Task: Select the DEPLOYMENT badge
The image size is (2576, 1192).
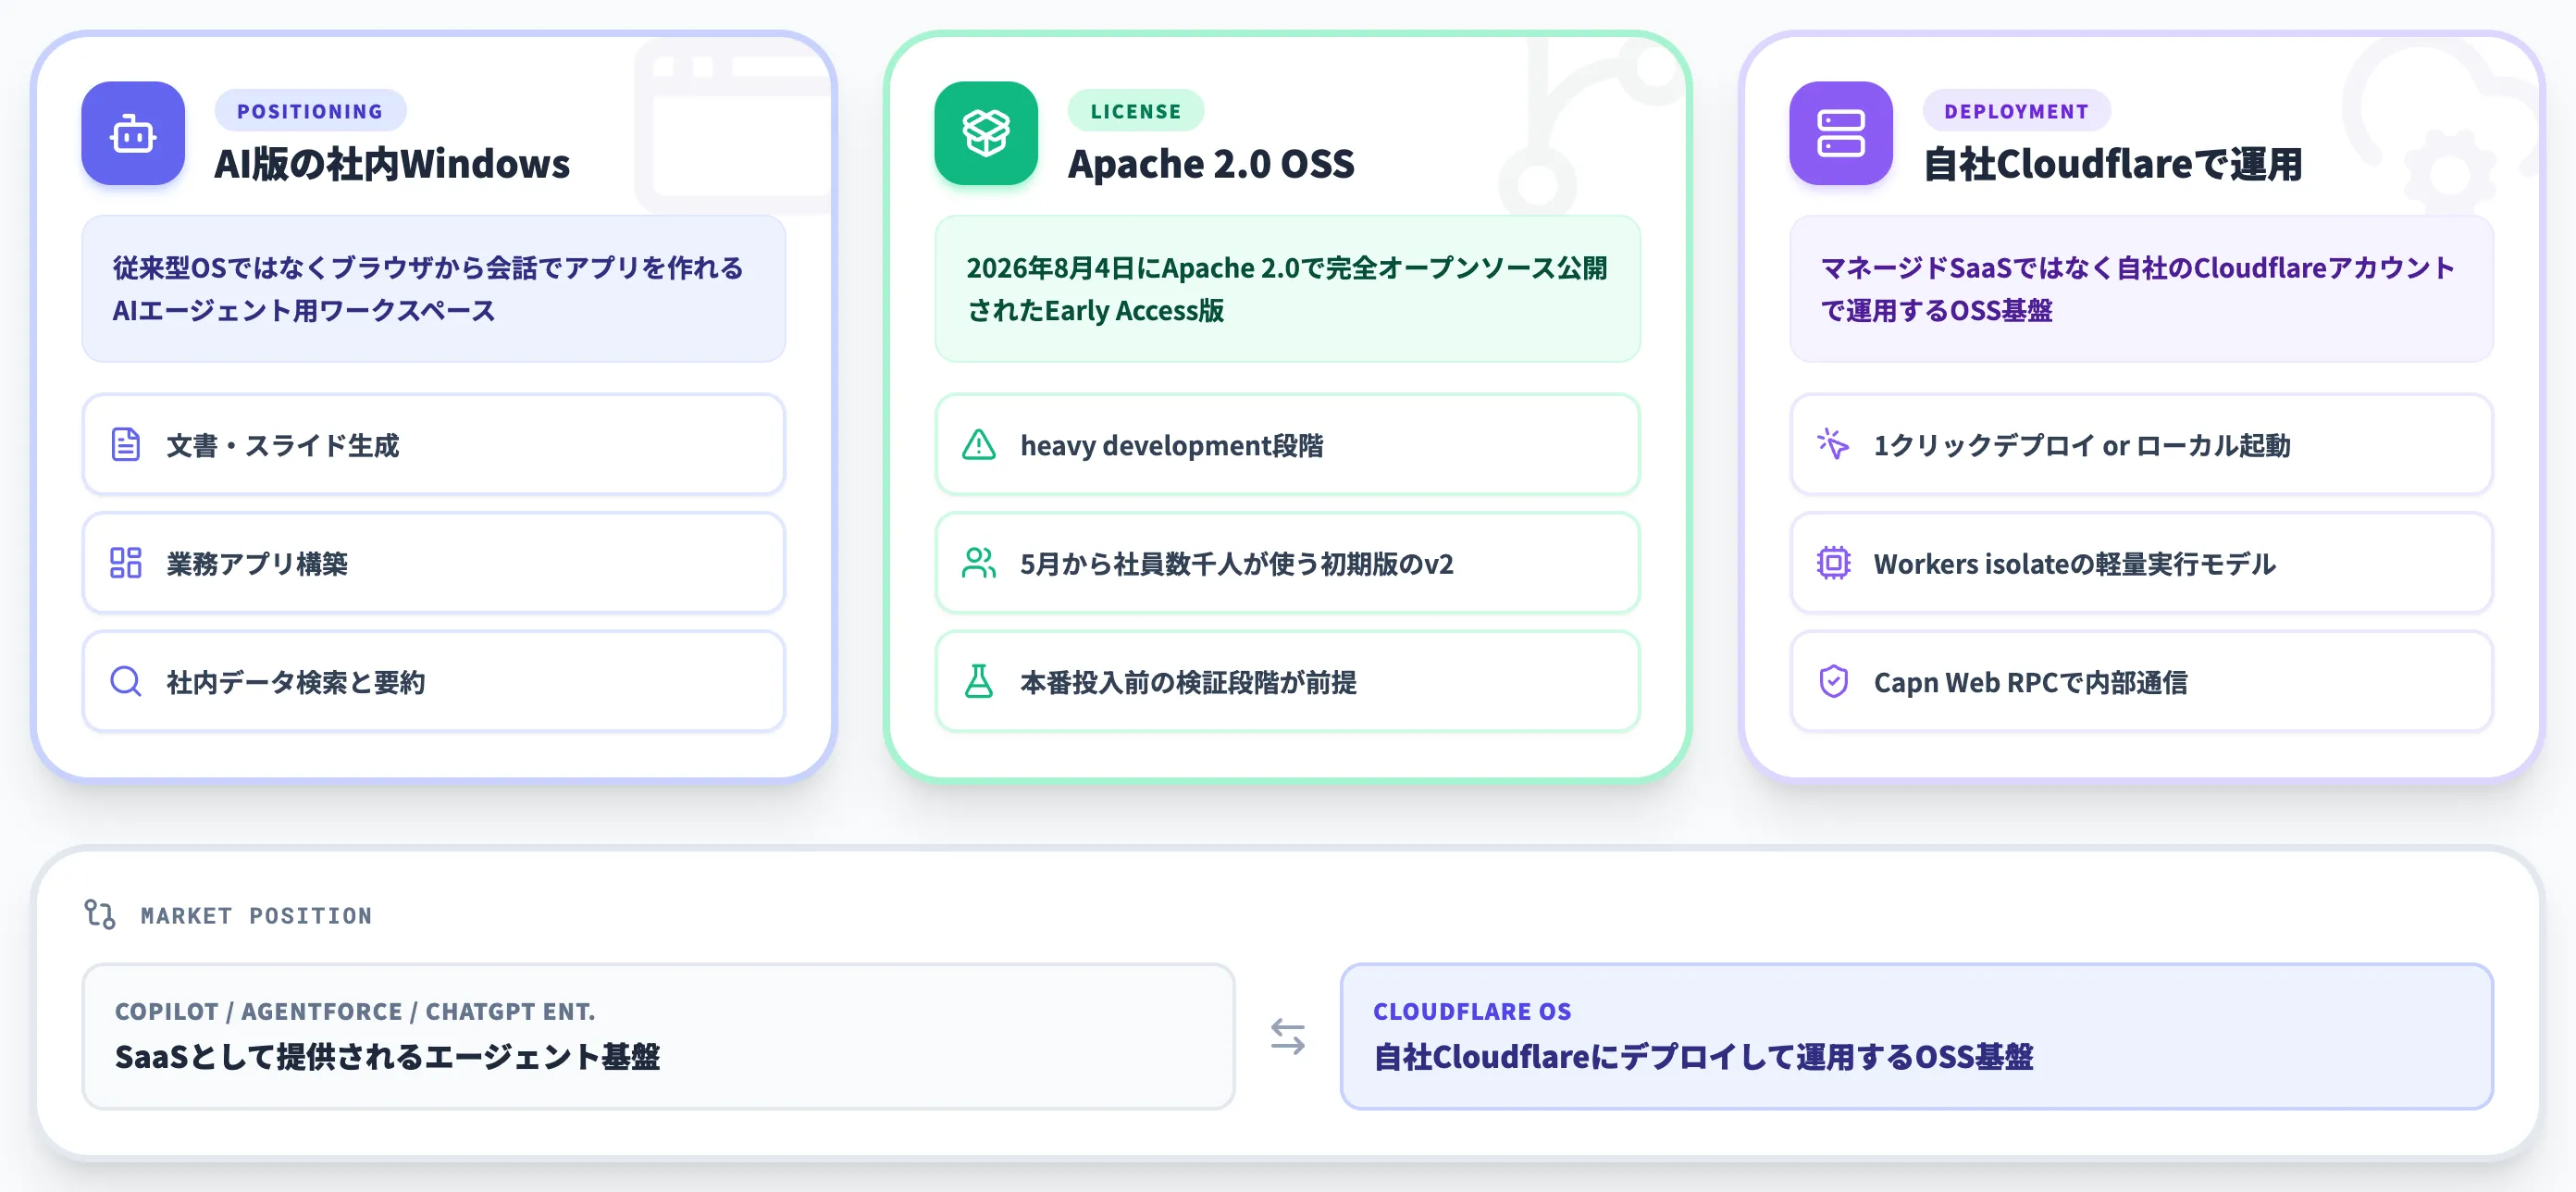Action: pos(2016,111)
